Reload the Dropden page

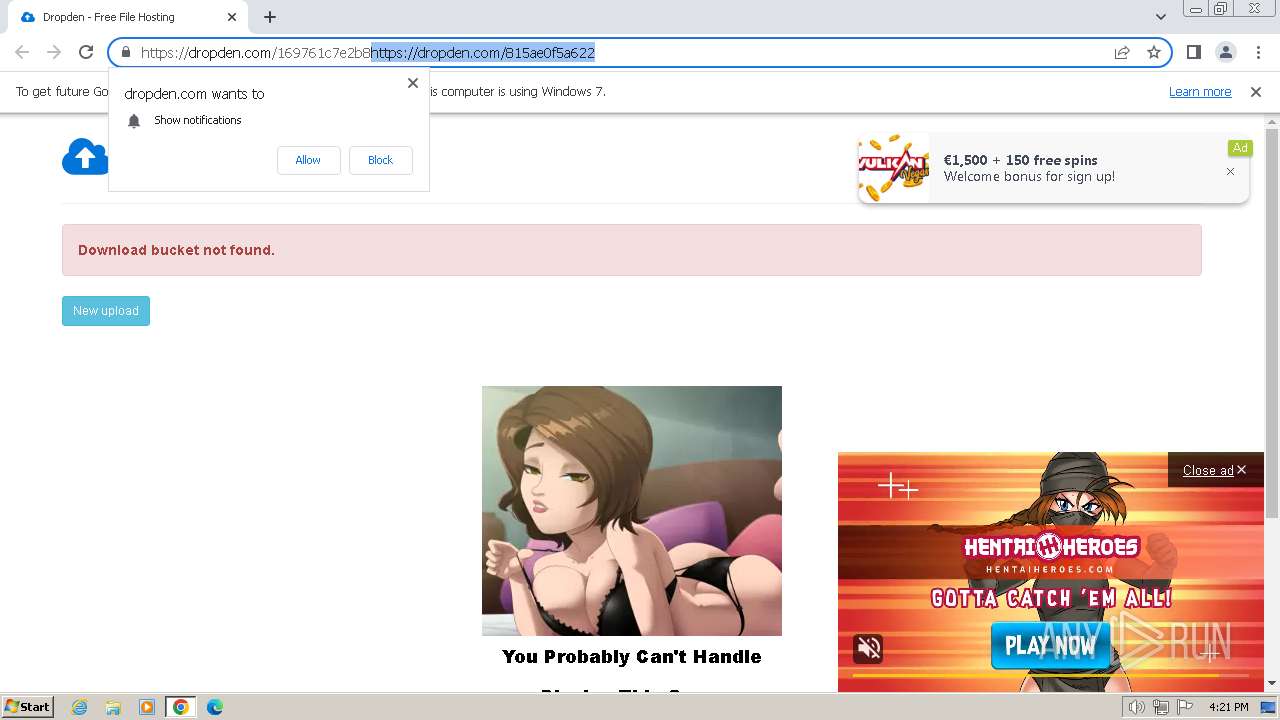pyautogui.click(x=86, y=52)
